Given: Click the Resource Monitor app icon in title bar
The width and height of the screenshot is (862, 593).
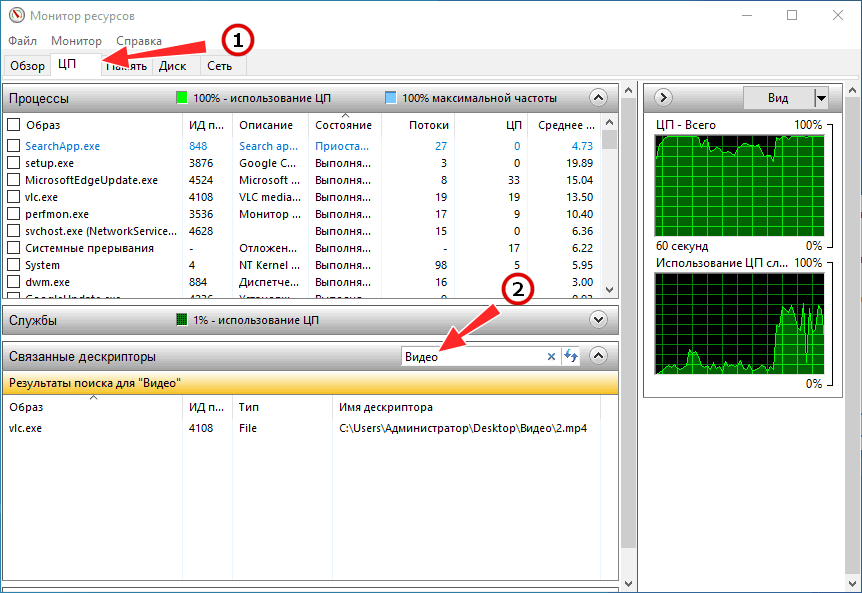Looking at the screenshot, I should tap(14, 16).
